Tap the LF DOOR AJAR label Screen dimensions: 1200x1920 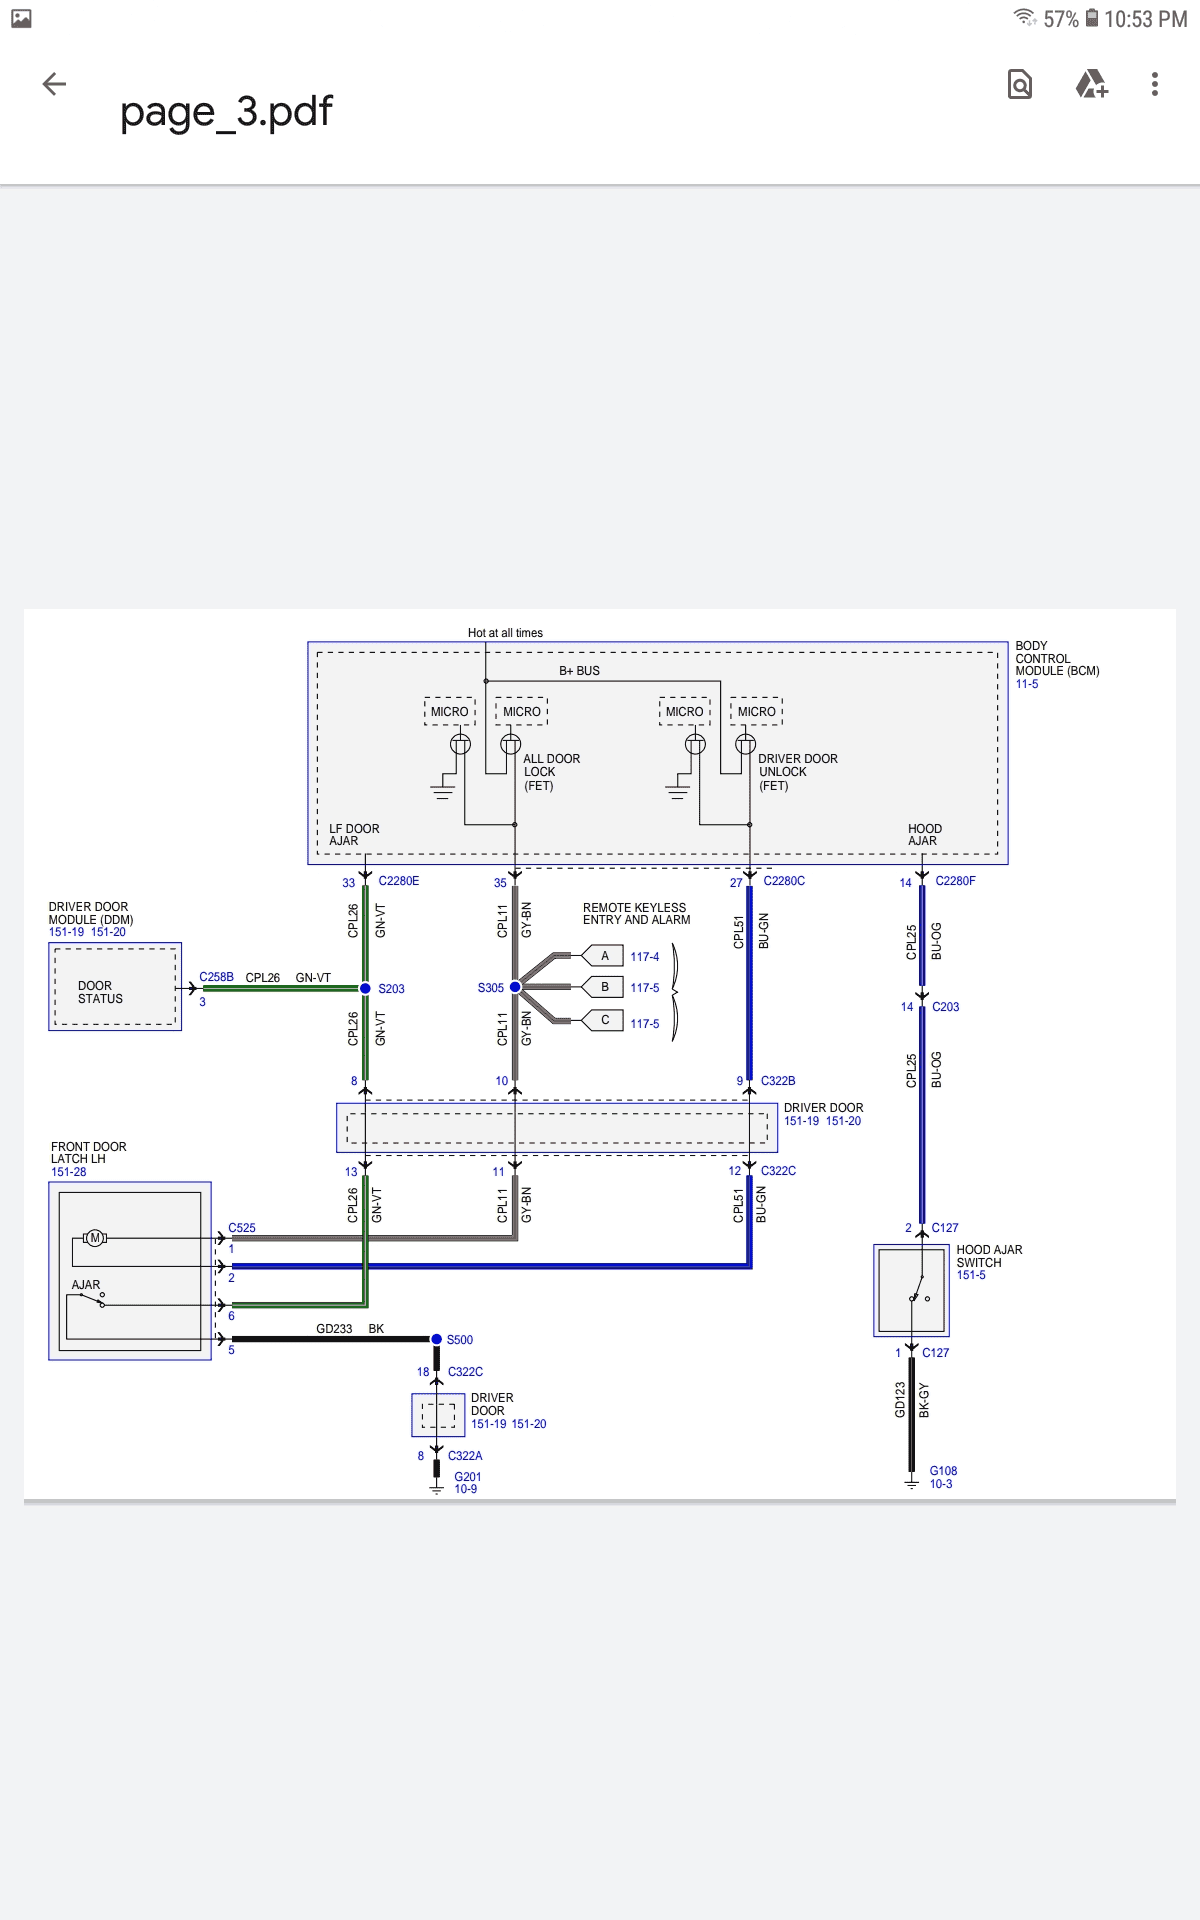click(354, 835)
